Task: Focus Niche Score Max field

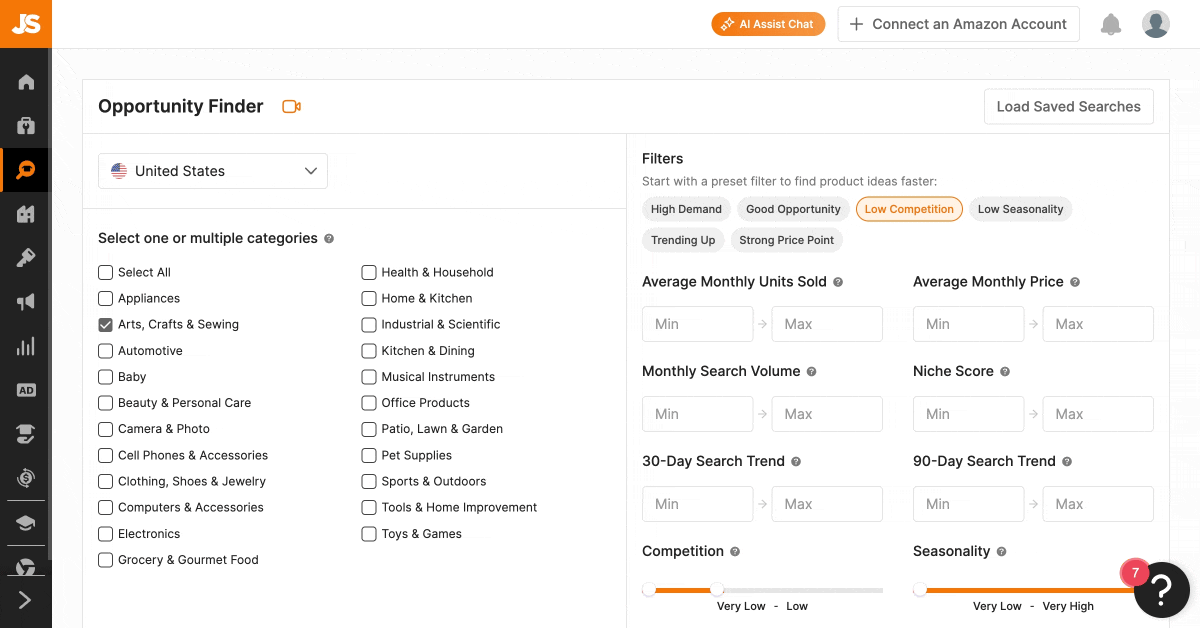Action: point(1098,414)
